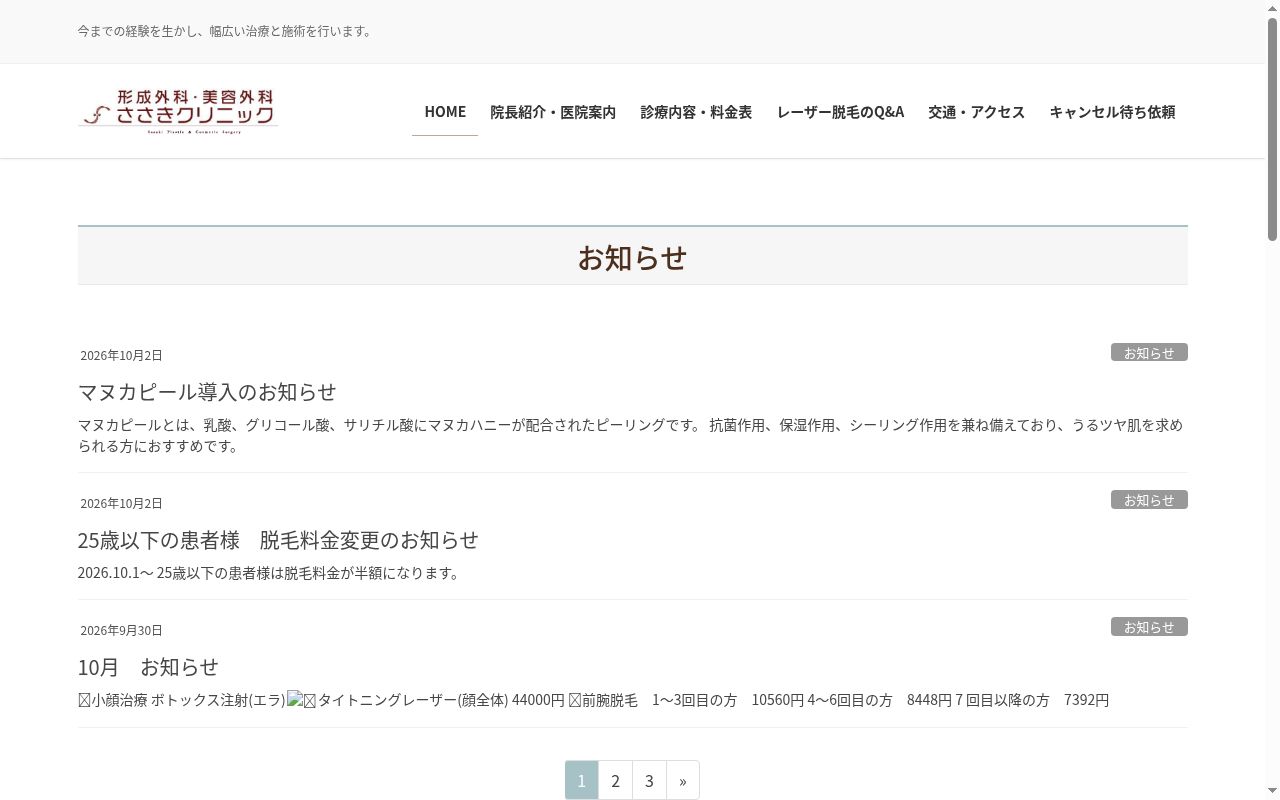Click excerpt text 小顔治療 ボトックス注射(エラ)
1280x800 pixels.
[x=182, y=699]
